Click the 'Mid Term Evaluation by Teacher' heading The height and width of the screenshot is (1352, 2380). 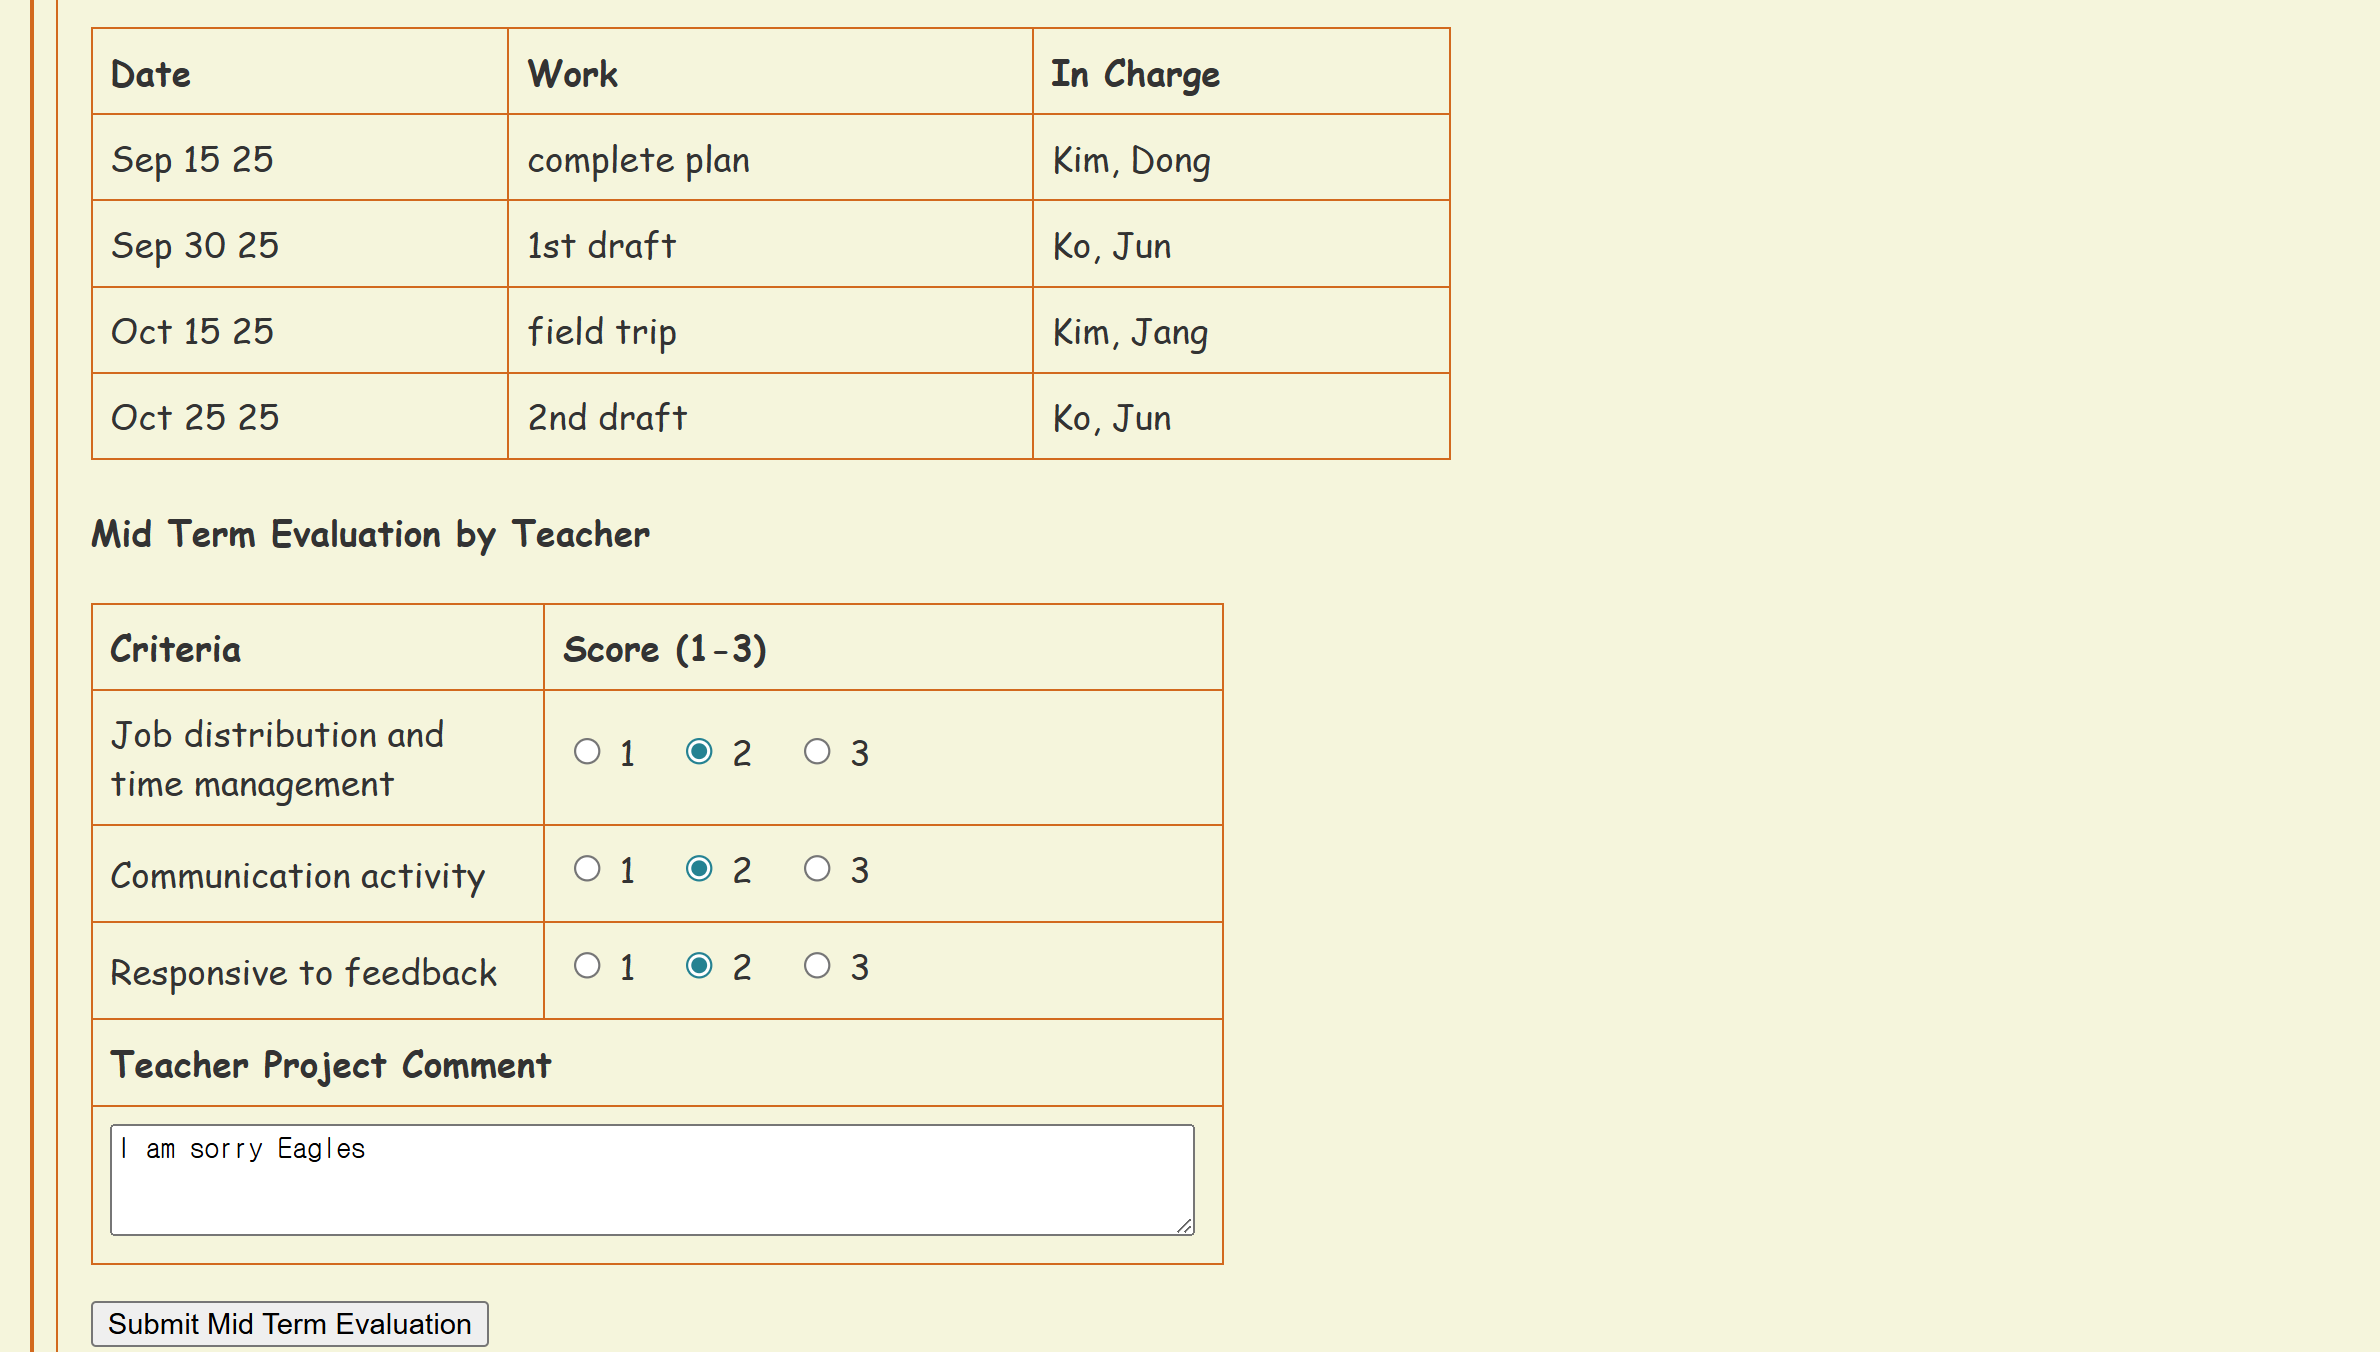coord(370,535)
